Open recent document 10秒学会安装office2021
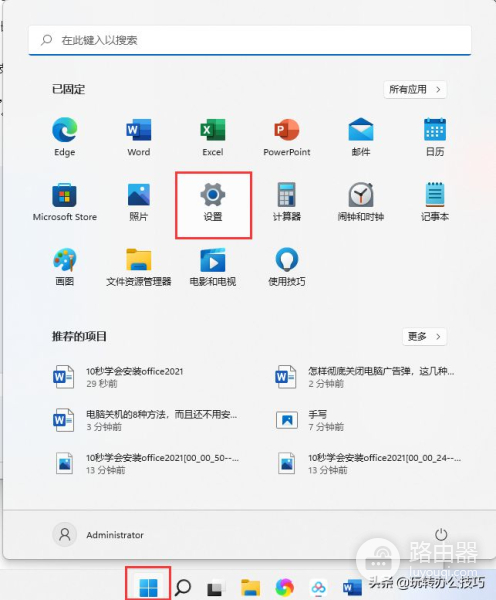Viewport: 496px width, 600px height. tap(119, 377)
